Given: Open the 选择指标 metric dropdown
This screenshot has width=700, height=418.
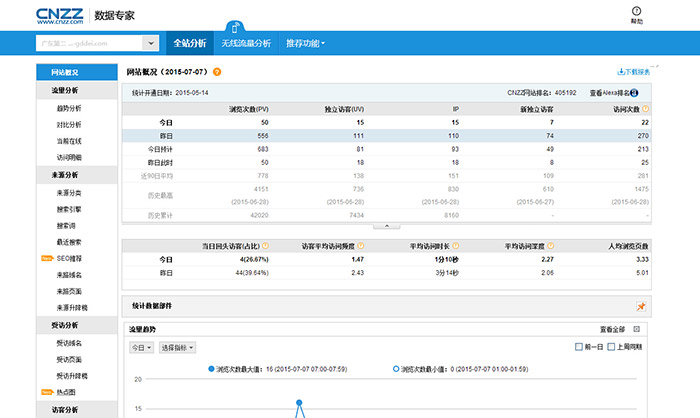Looking at the screenshot, I should [177, 347].
